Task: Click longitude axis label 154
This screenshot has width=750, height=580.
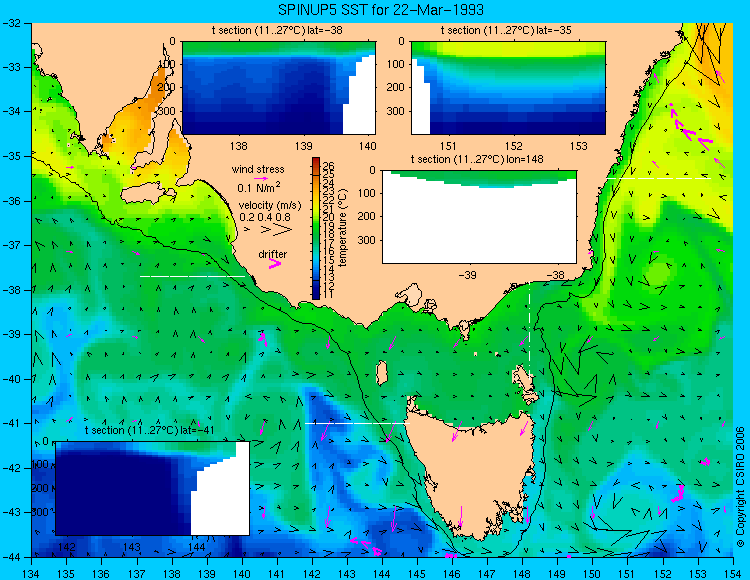Action: coord(733,574)
